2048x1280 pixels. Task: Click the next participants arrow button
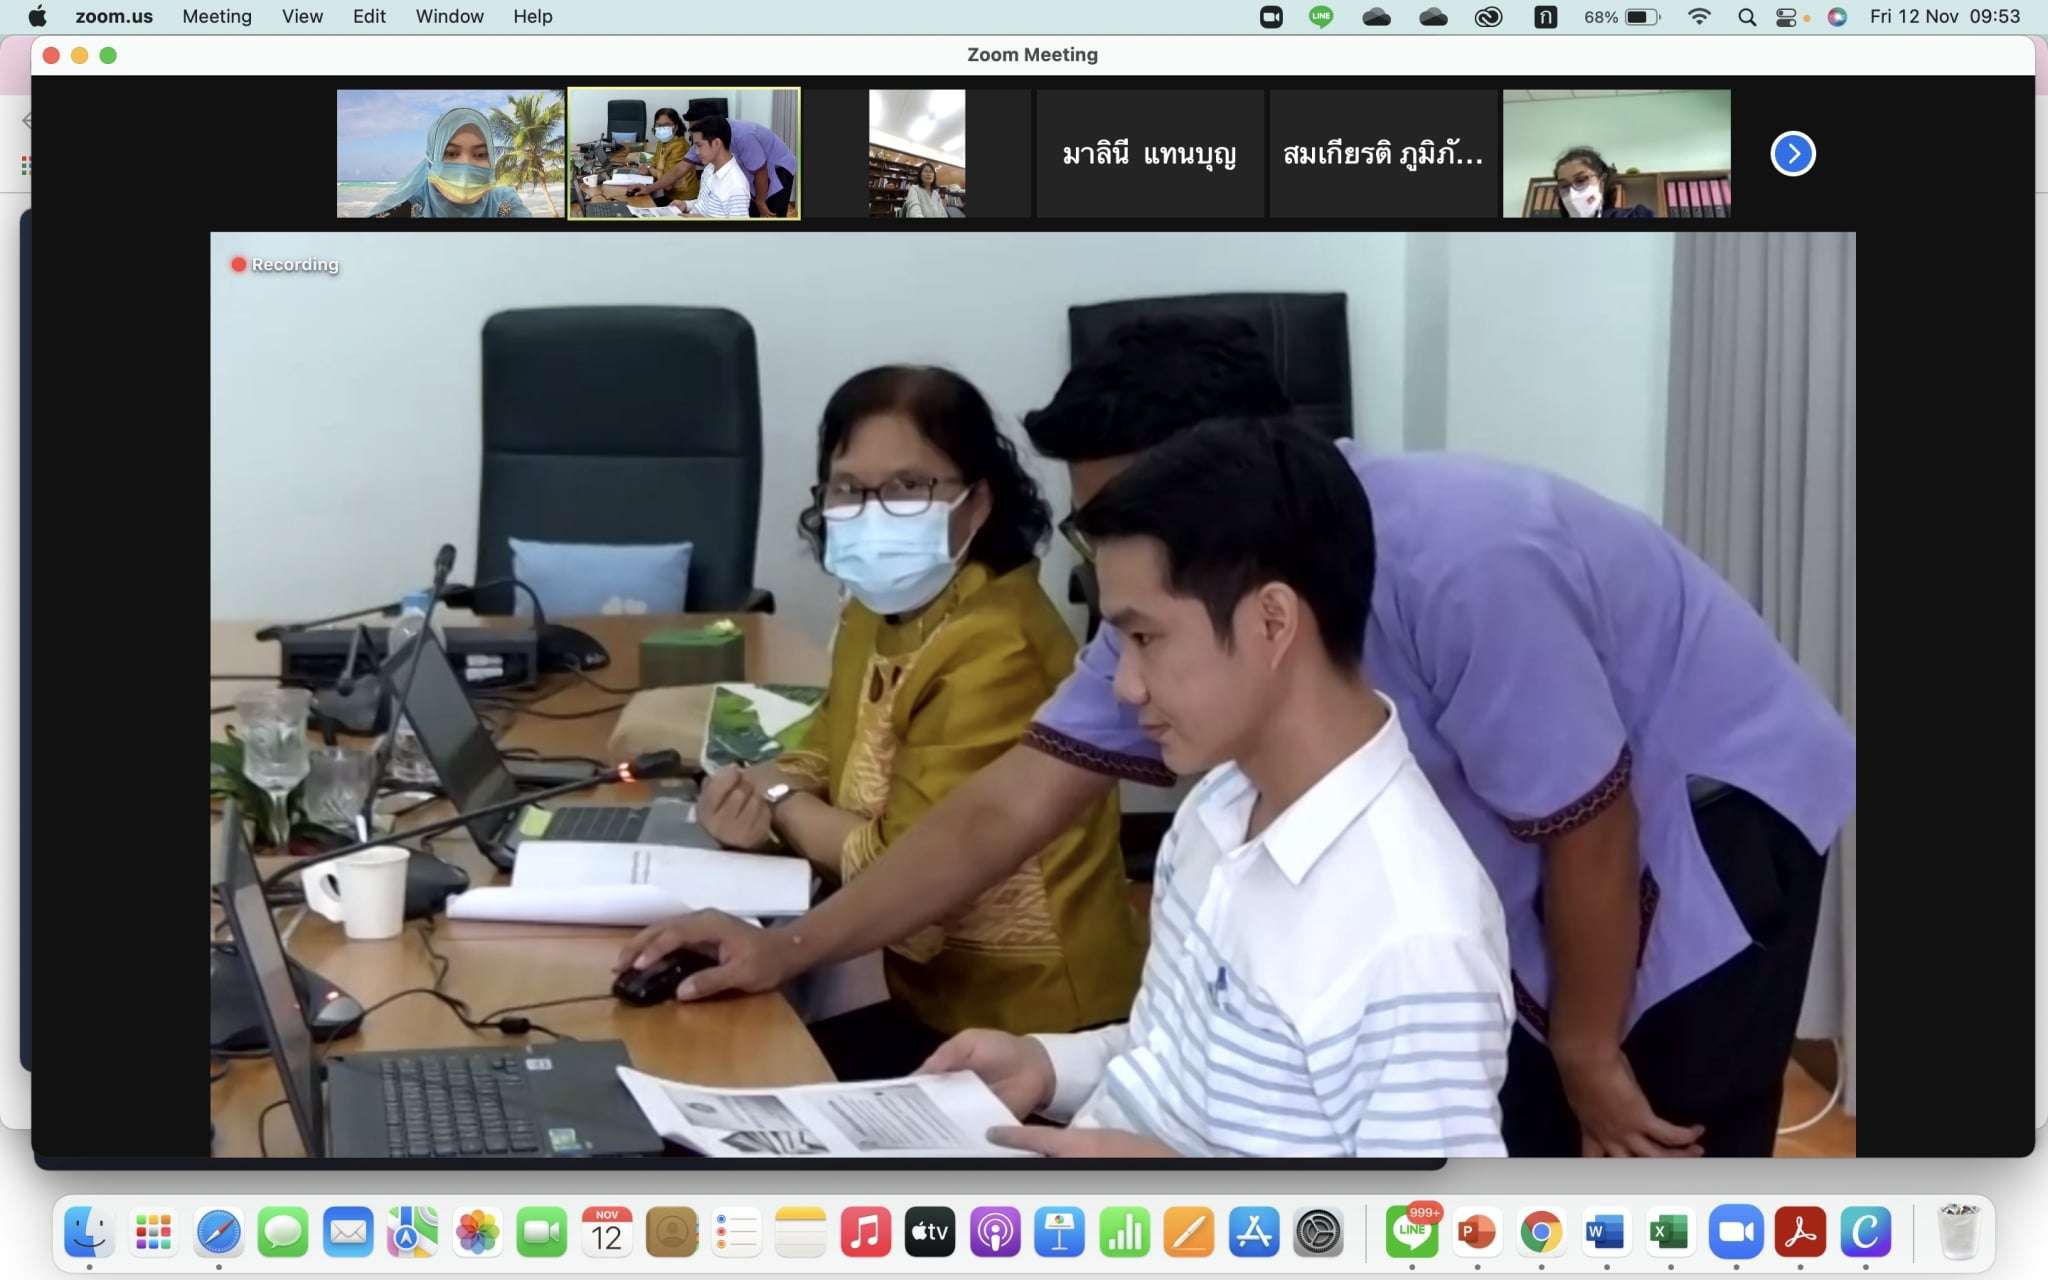tap(1792, 154)
